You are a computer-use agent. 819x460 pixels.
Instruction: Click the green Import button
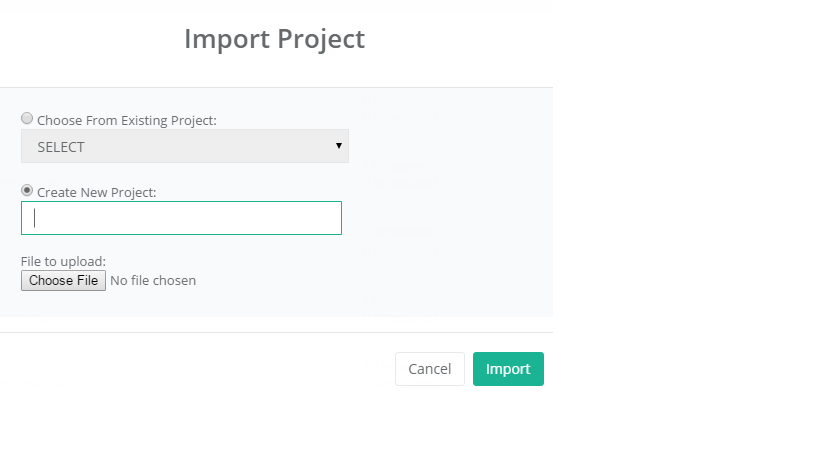(508, 369)
